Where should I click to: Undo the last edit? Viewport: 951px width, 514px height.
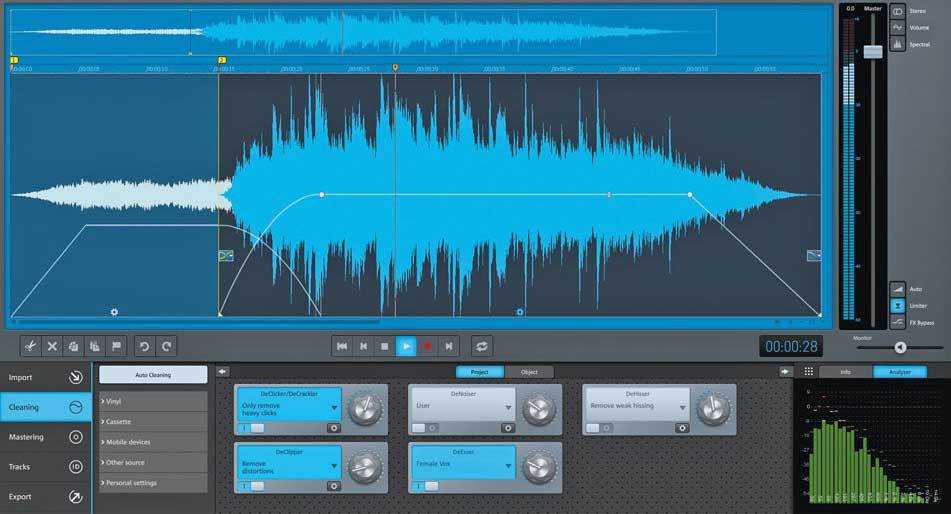click(144, 347)
